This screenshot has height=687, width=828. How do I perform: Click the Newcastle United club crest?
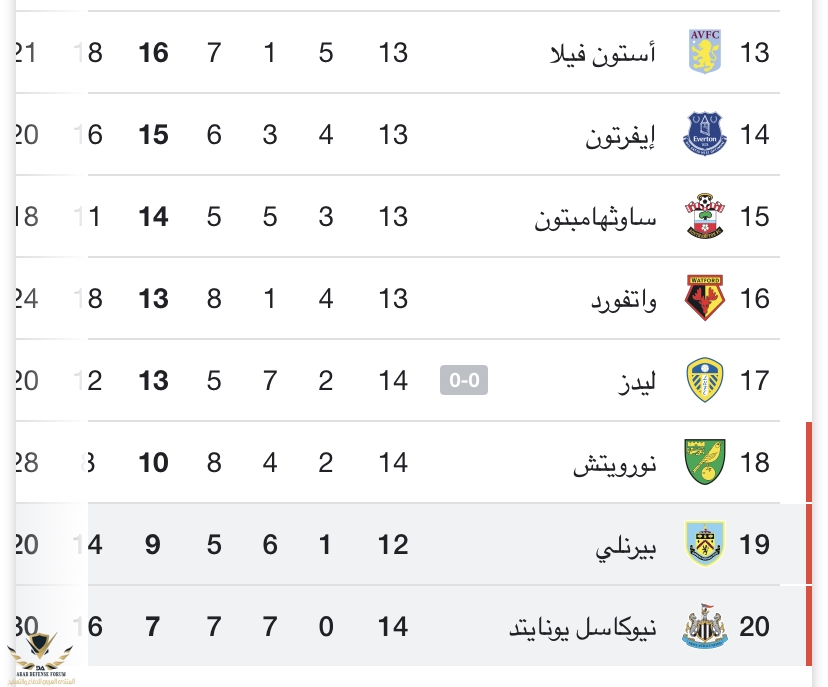705,626
